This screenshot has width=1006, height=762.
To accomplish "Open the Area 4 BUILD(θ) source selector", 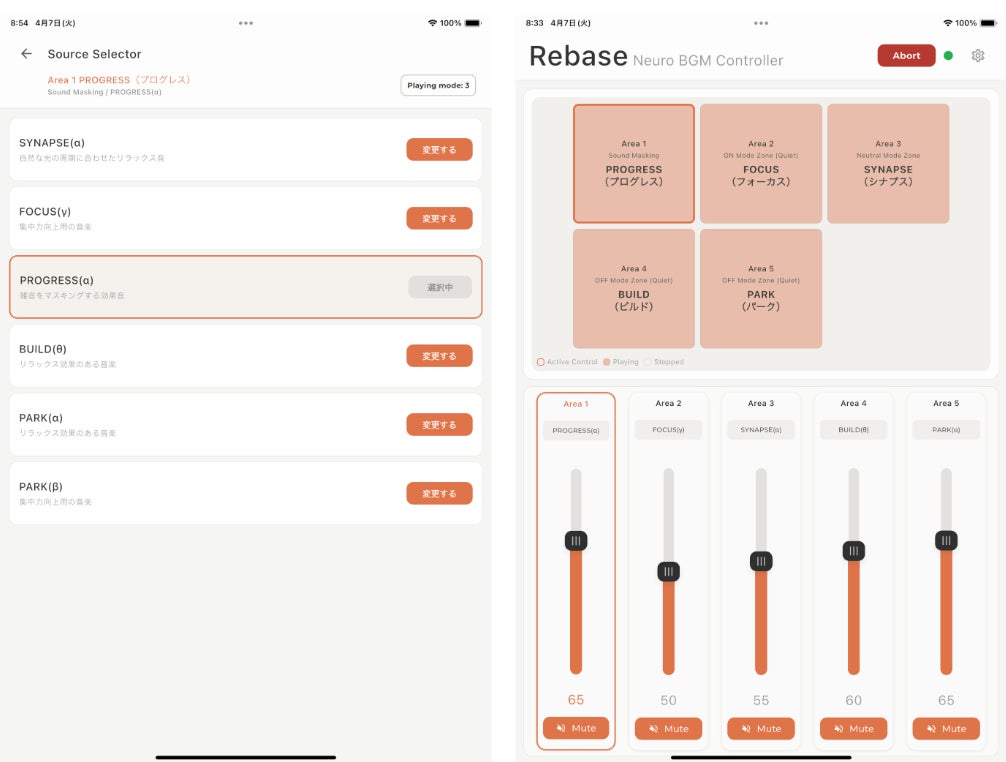I will click(853, 430).
